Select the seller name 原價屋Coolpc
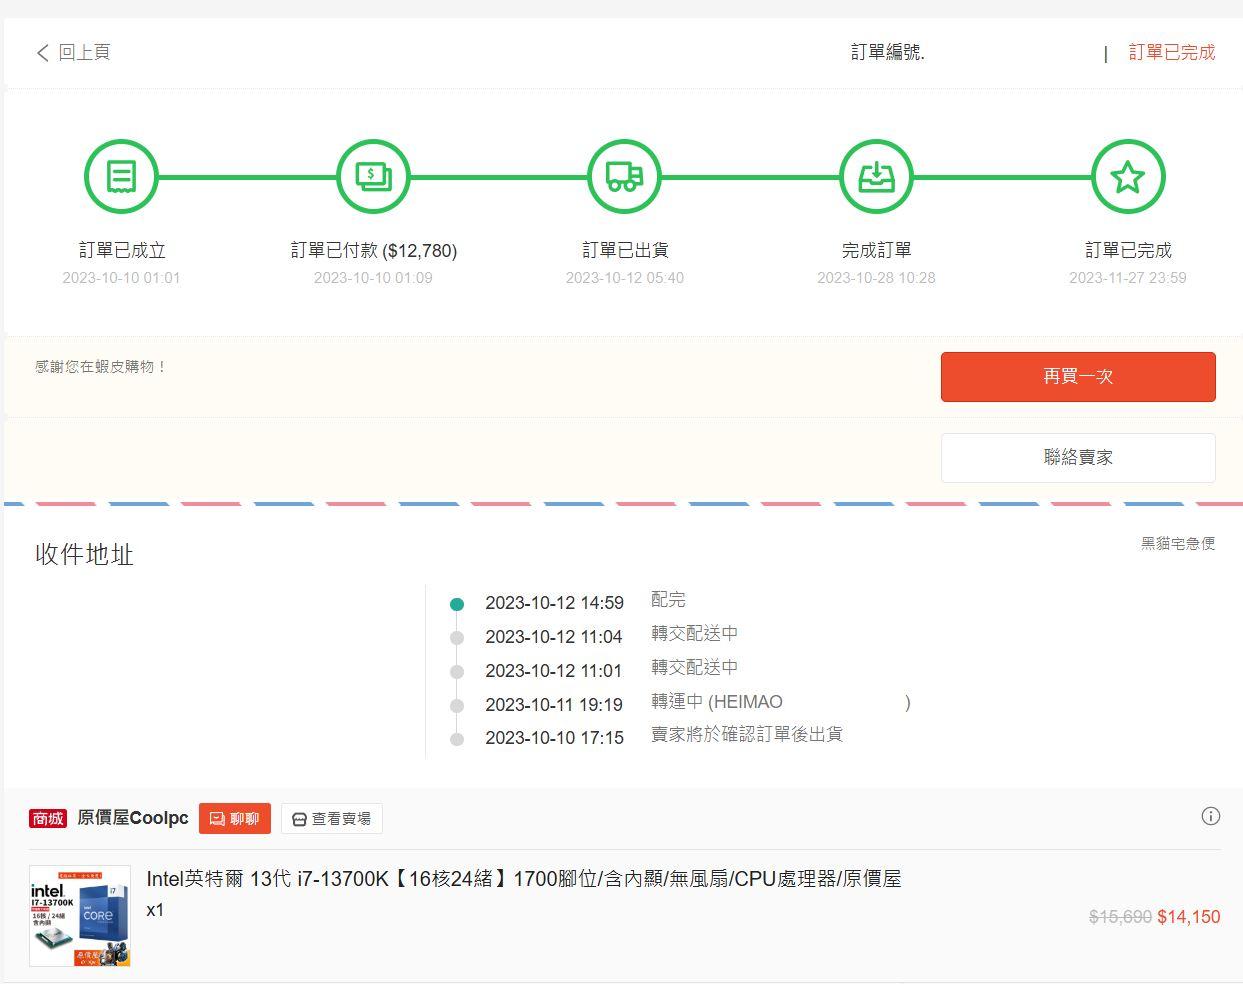This screenshot has height=984, width=1243. pyautogui.click(x=133, y=818)
